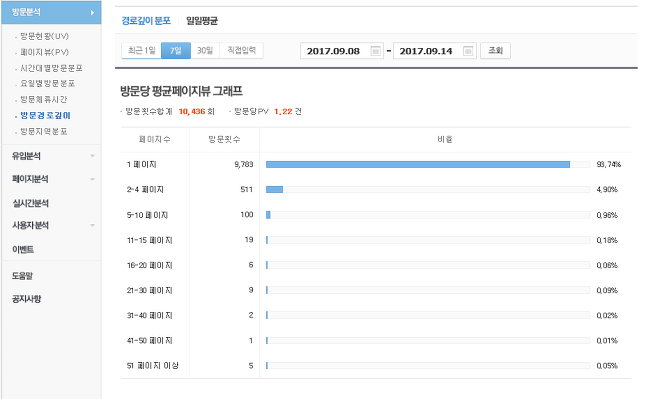The width and height of the screenshot is (646, 399).
Task: Open 방문체류시간 in the sidebar
Action: 44,100
